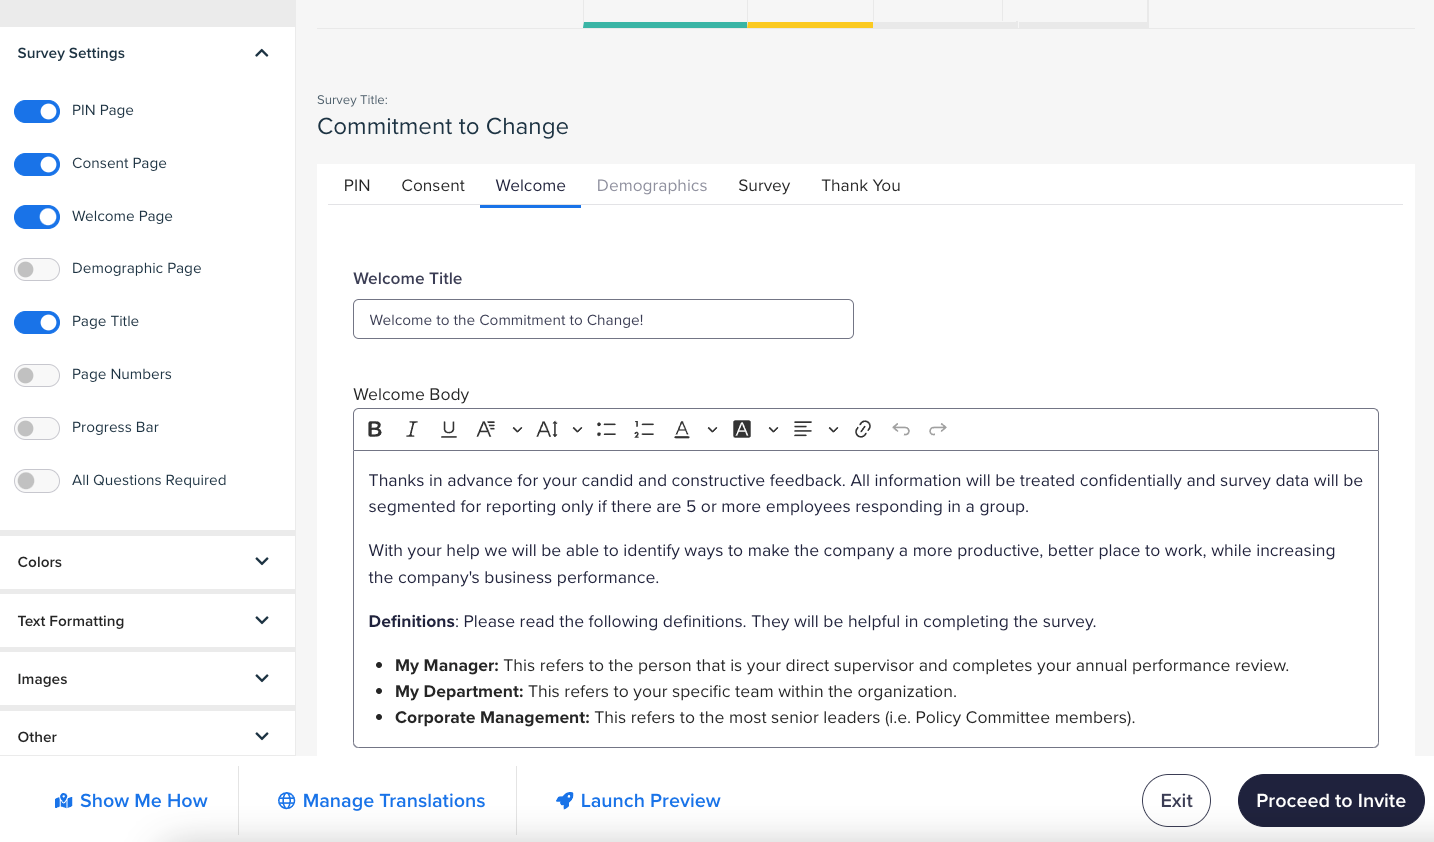
Task: Toggle bold formatting in Welcome Body
Action: pyautogui.click(x=375, y=429)
